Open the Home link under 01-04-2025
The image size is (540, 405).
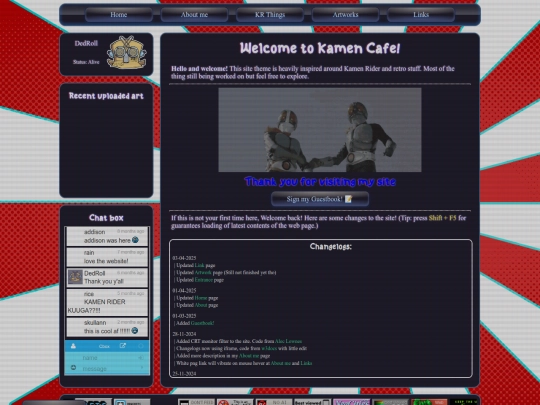201,298
